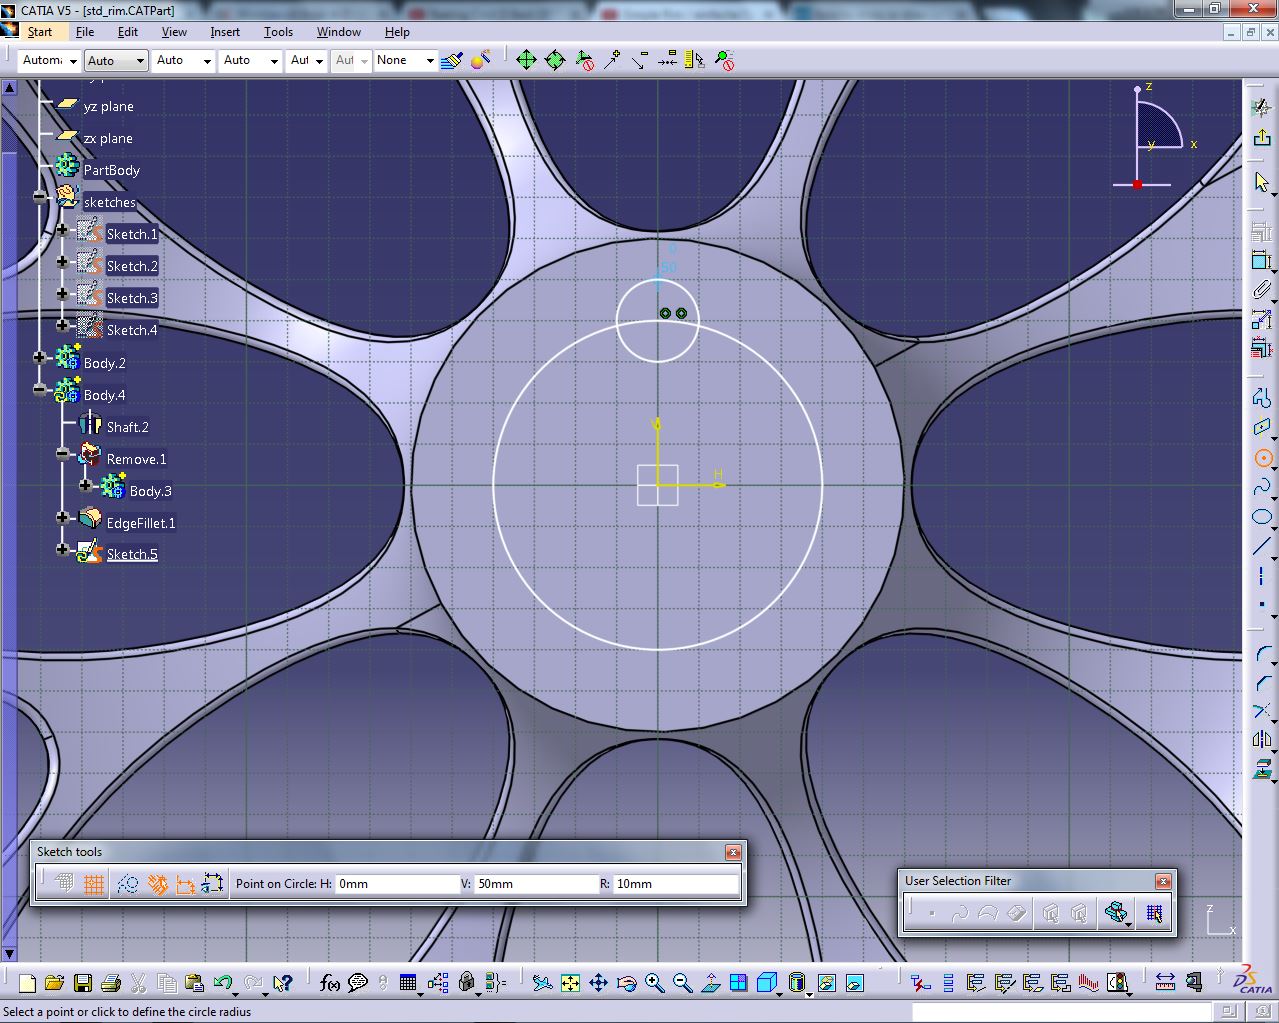Image resolution: width=1279 pixels, height=1023 pixels.
Task: Toggle Snap to Point in Sketch tools
Action: (x=94, y=884)
